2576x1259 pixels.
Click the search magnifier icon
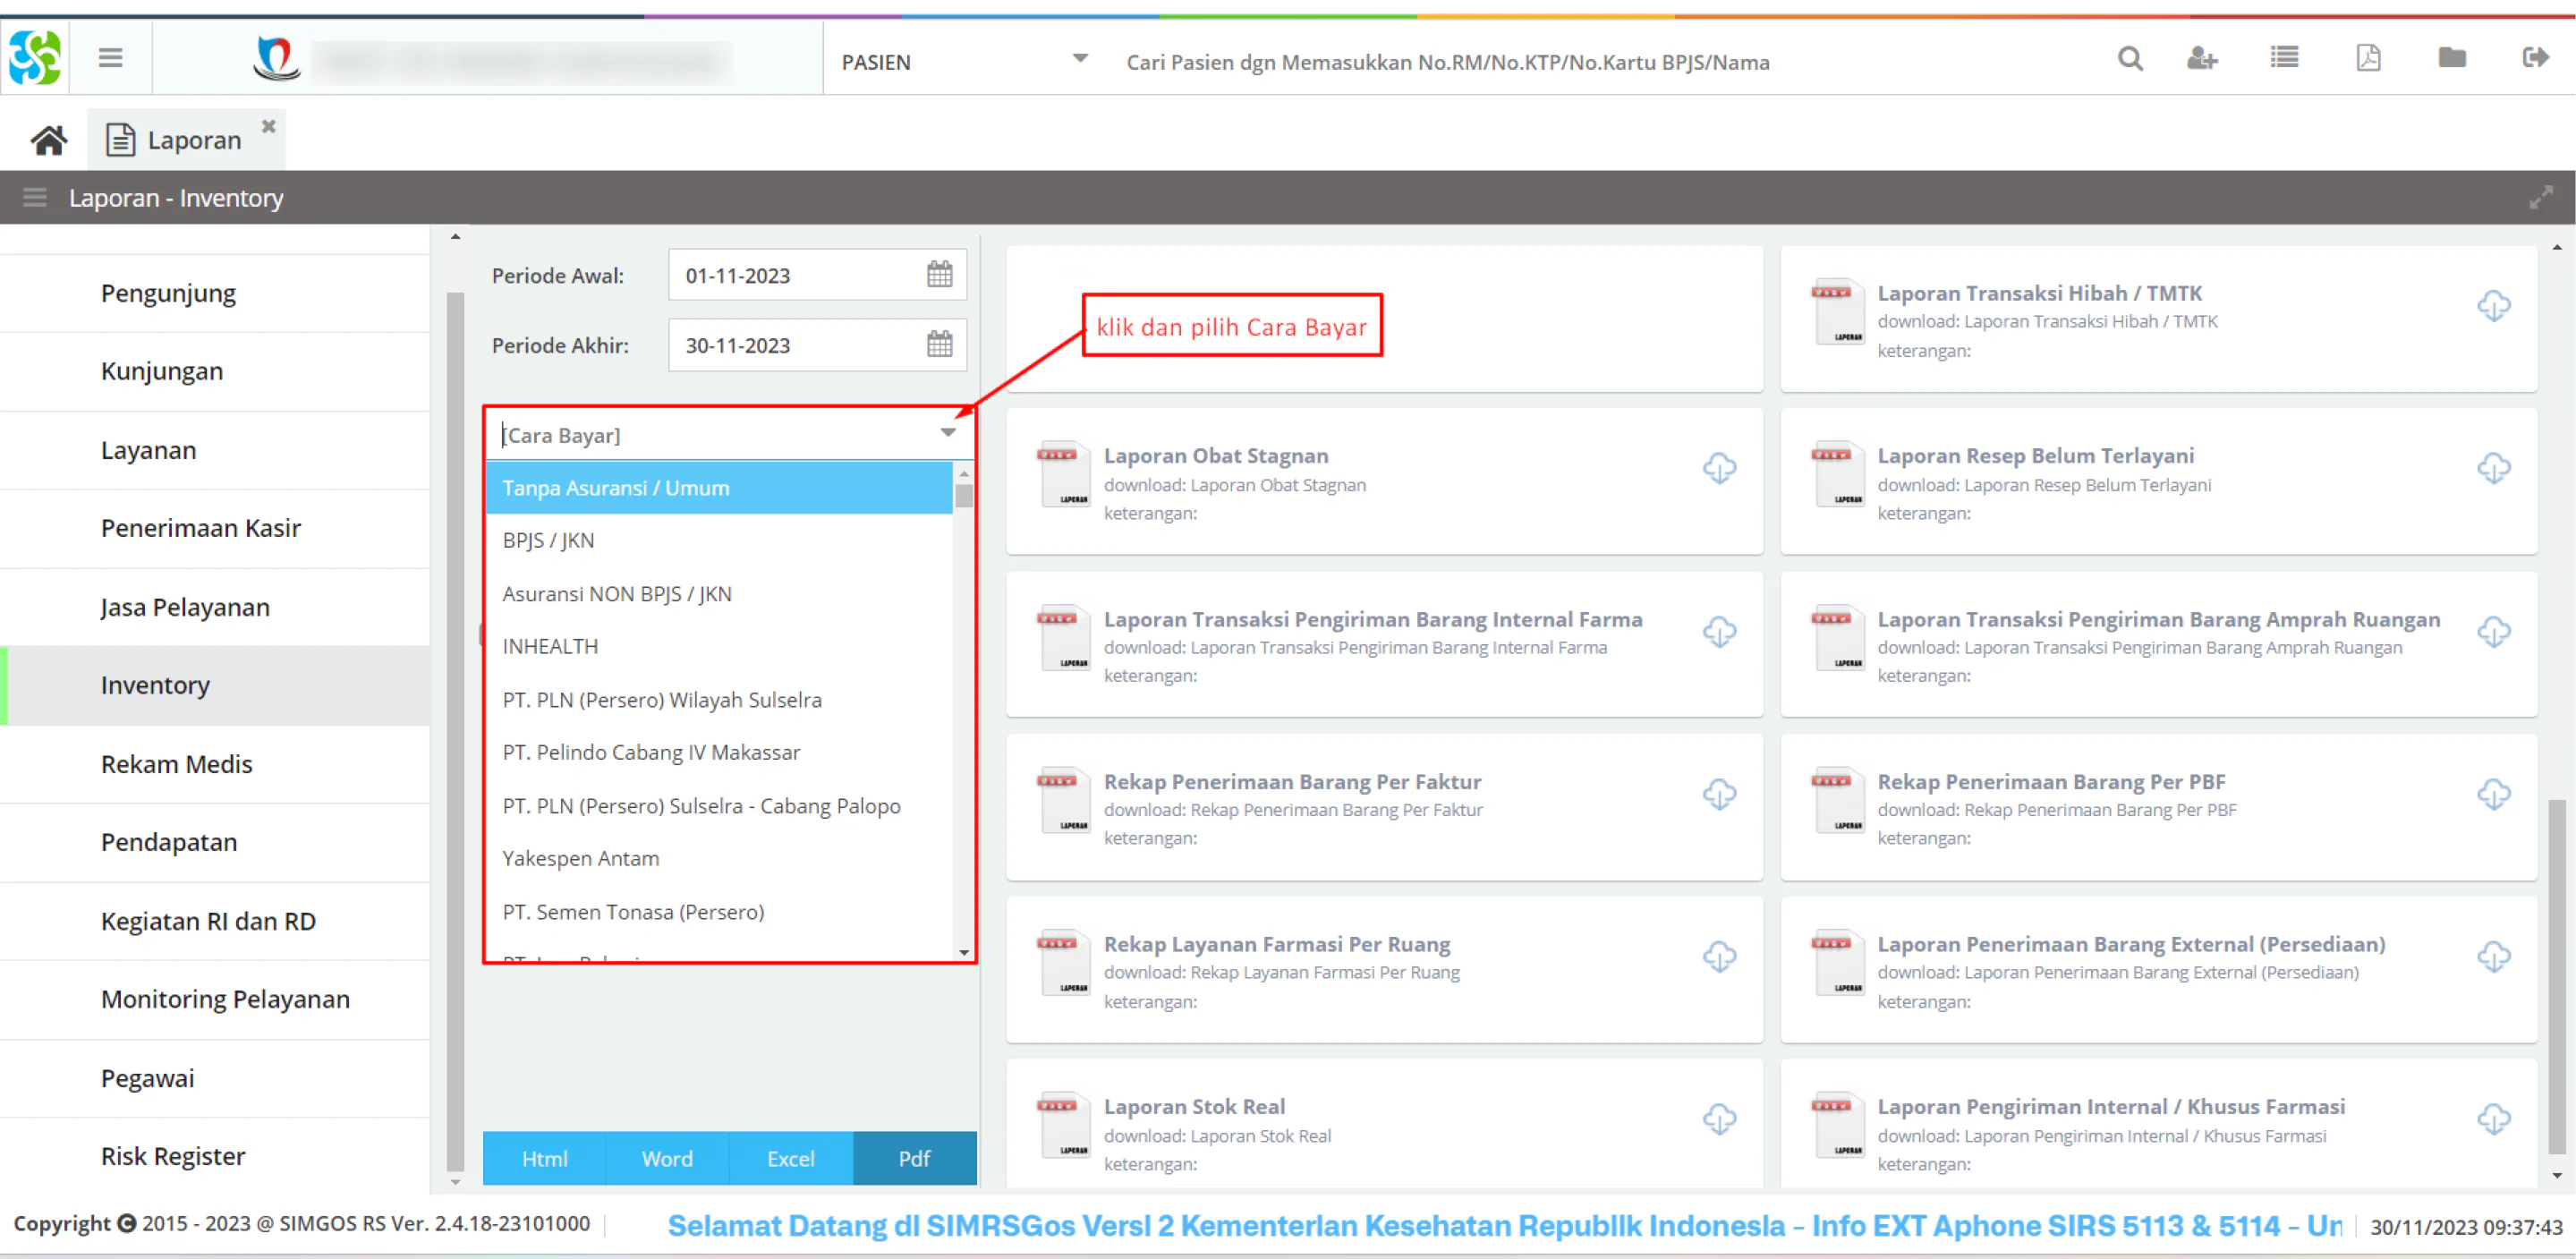2130,59
